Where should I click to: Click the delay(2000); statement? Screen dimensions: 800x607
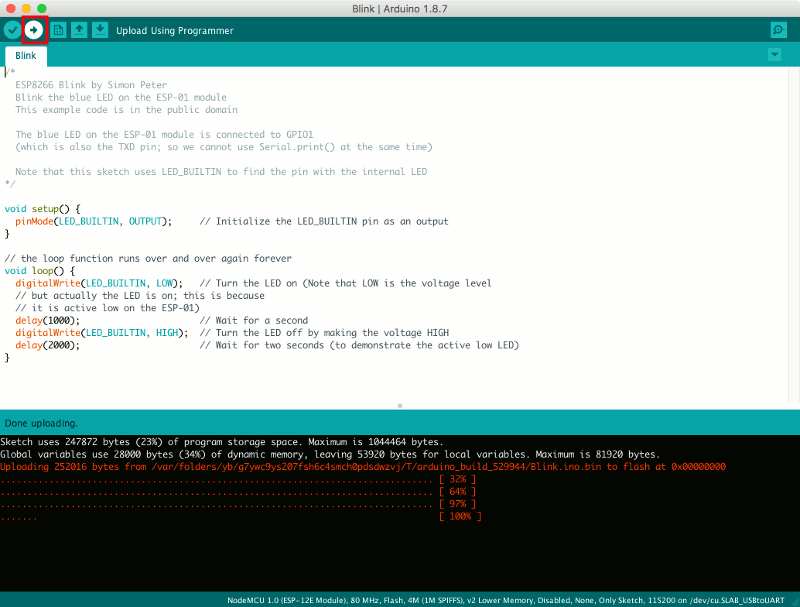click(47, 345)
